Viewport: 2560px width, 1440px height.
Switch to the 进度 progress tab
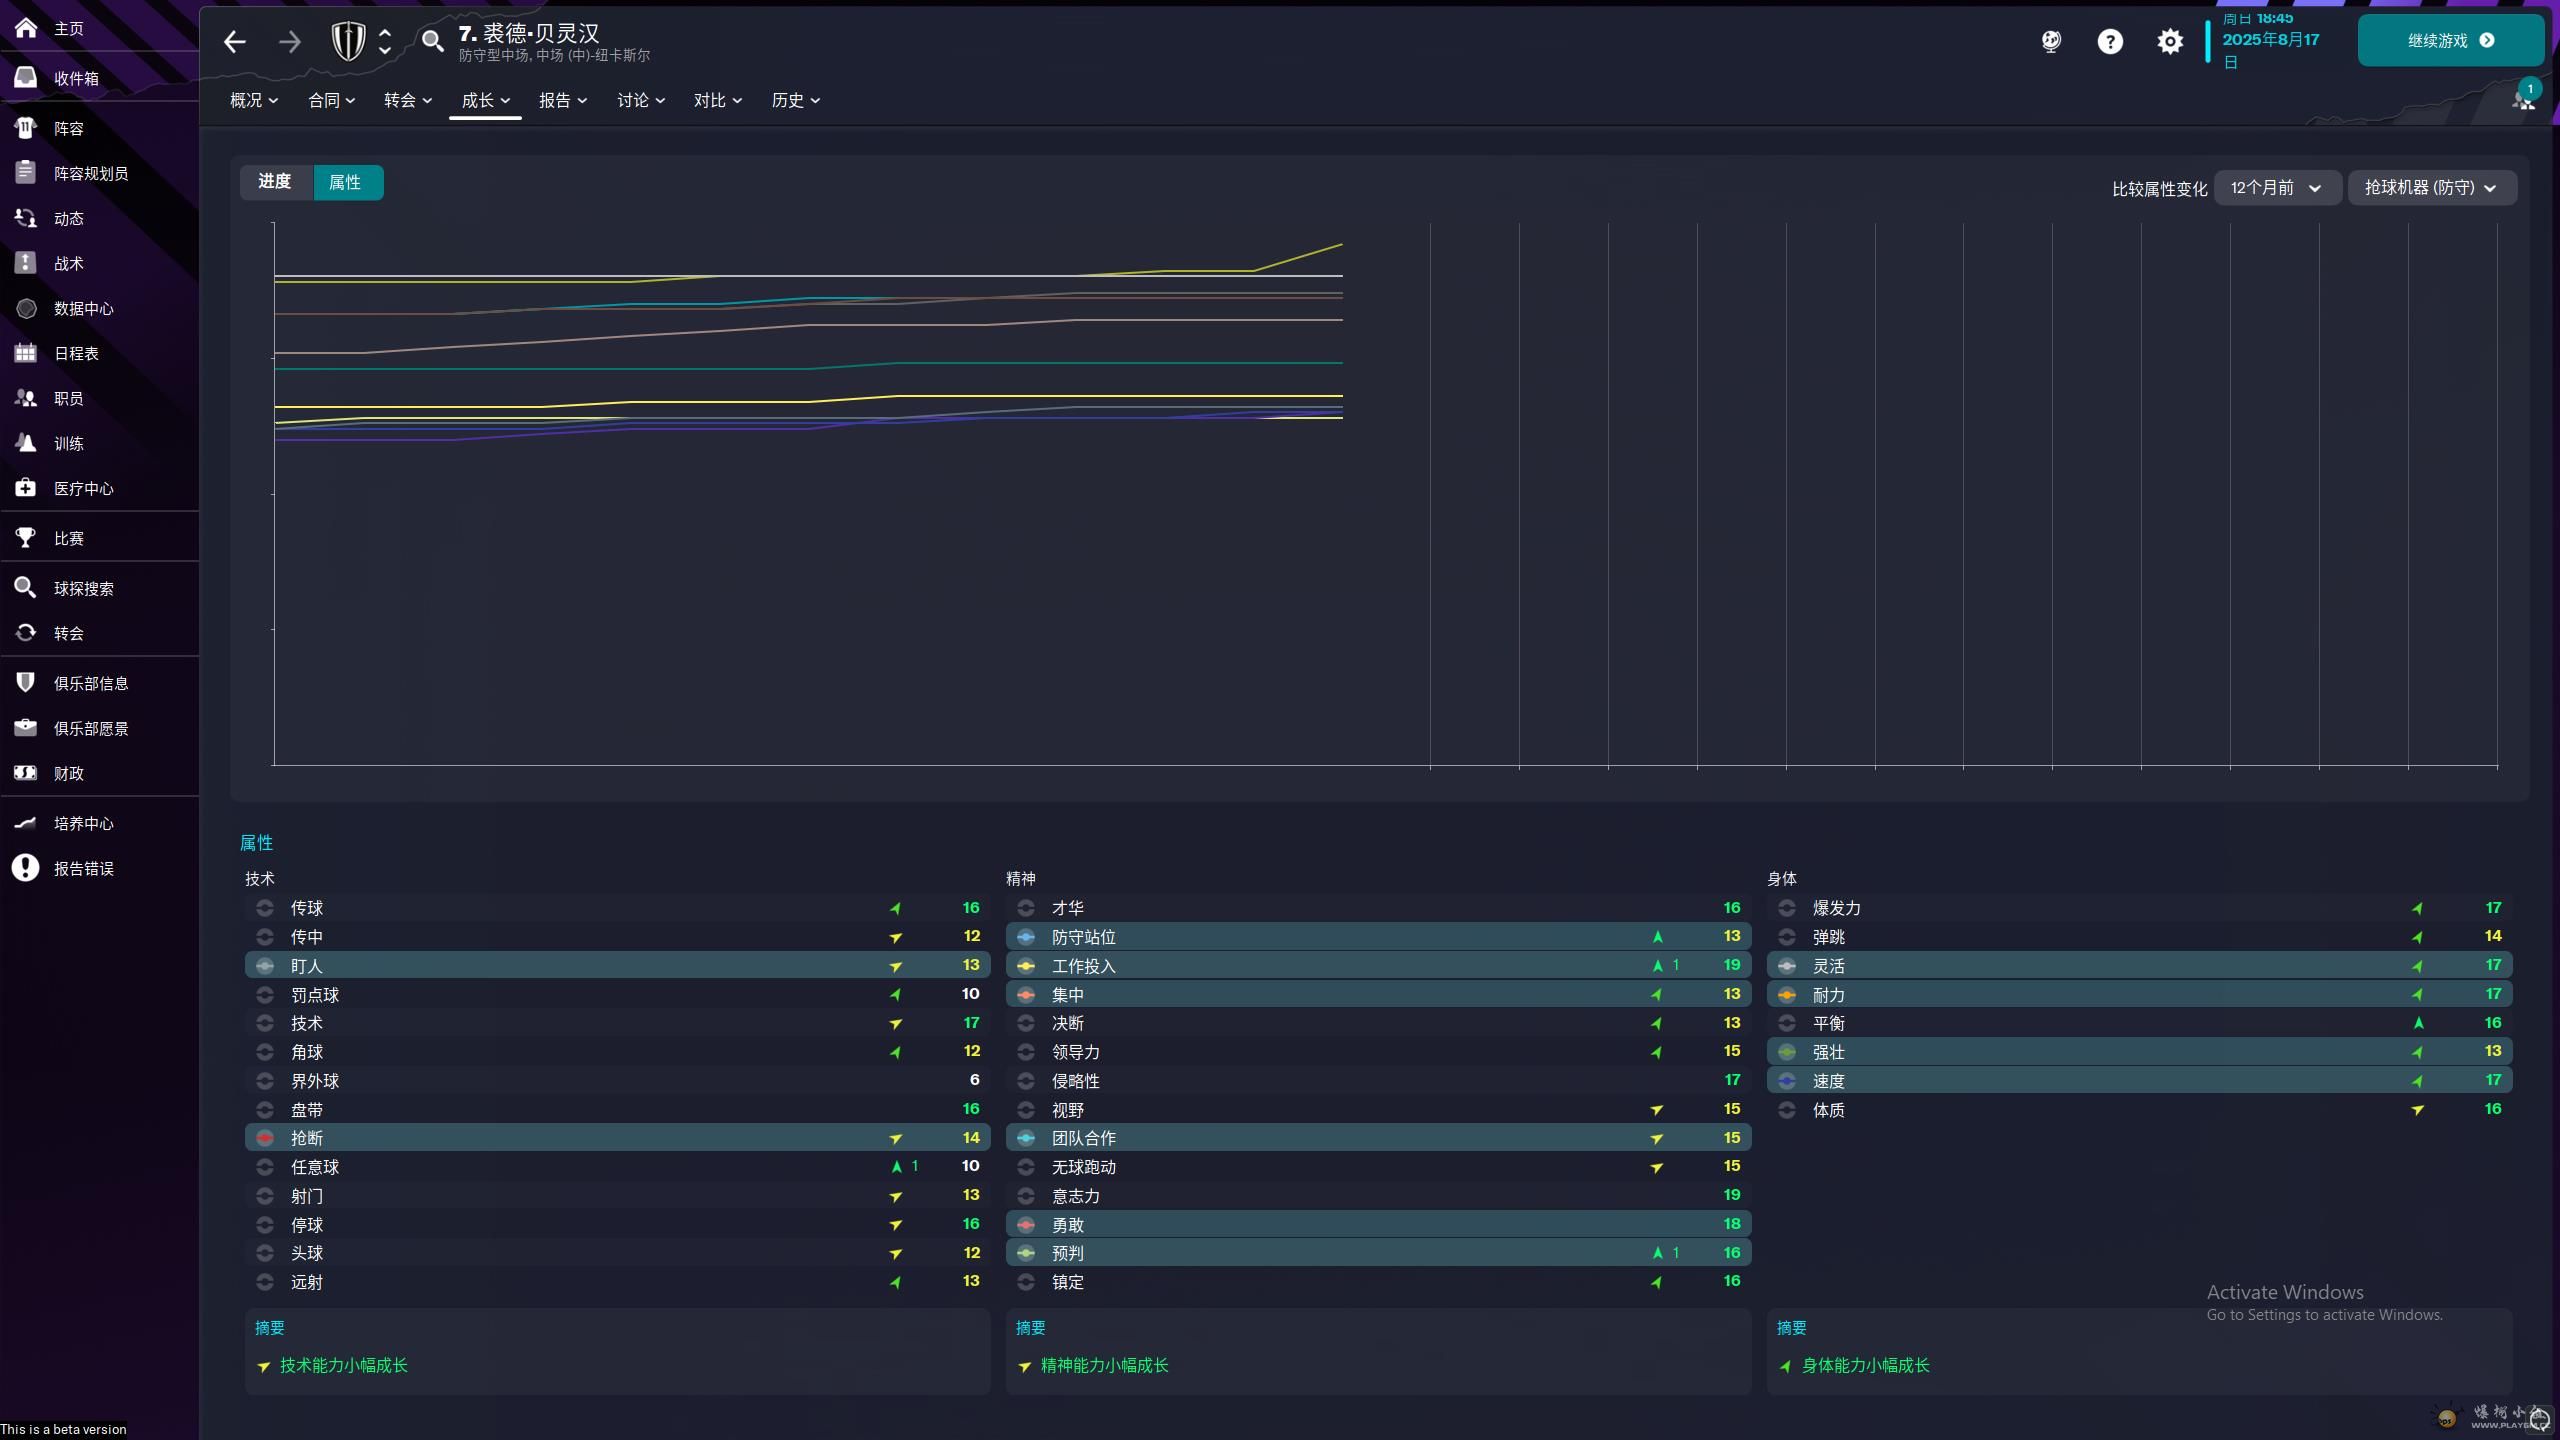[275, 182]
